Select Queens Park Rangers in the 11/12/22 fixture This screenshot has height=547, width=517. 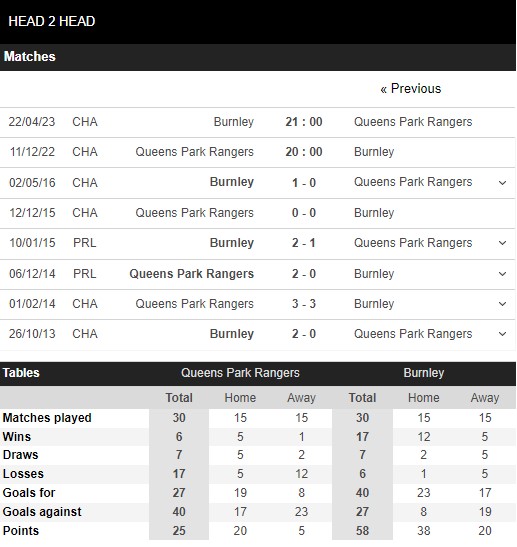[x=194, y=152]
